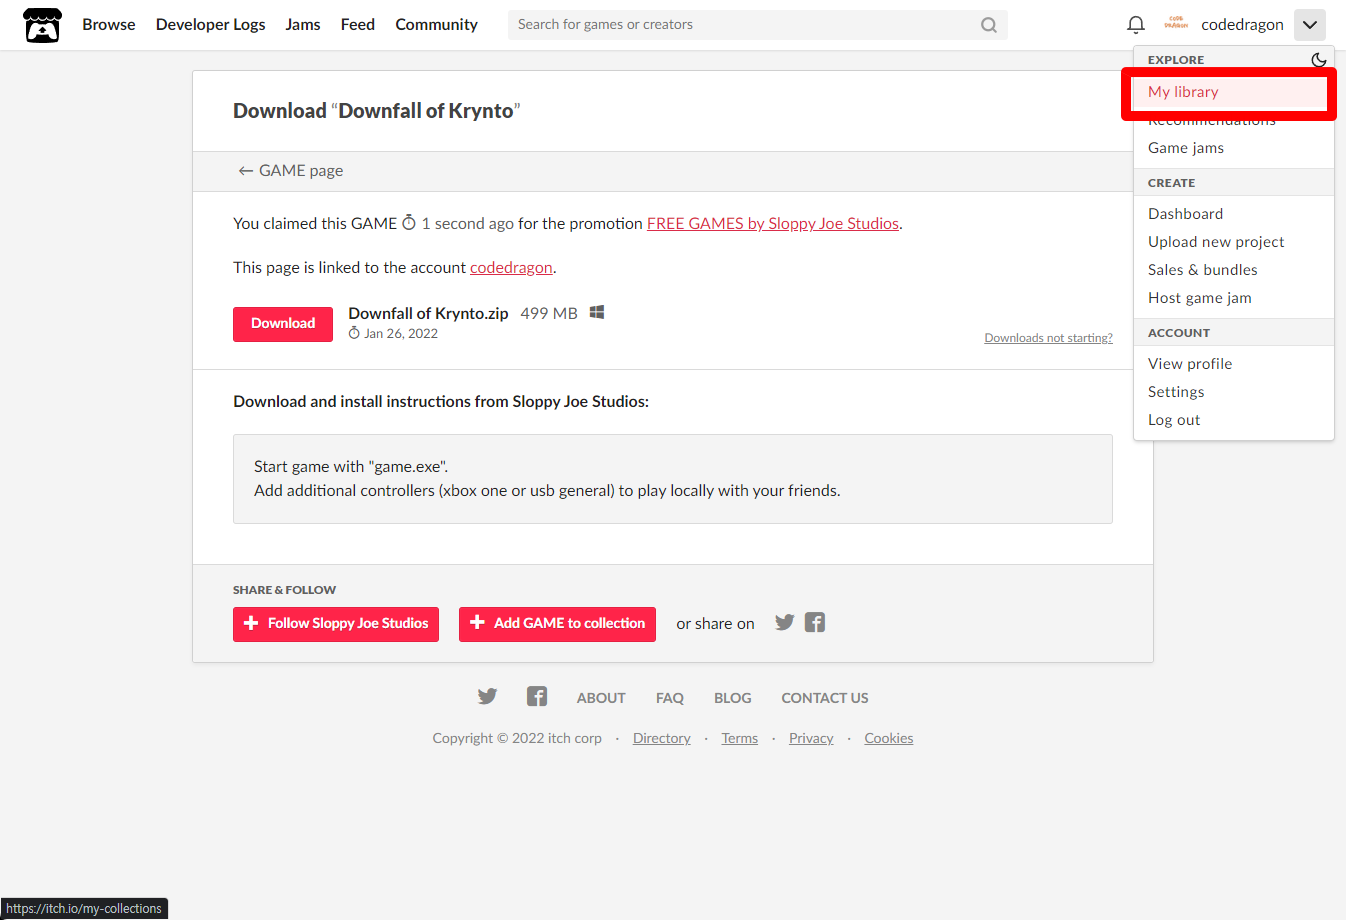Viewport: 1346px width, 920px height.
Task: Click the 'Jan 26, 2022' upload date
Action: pyautogui.click(x=401, y=334)
